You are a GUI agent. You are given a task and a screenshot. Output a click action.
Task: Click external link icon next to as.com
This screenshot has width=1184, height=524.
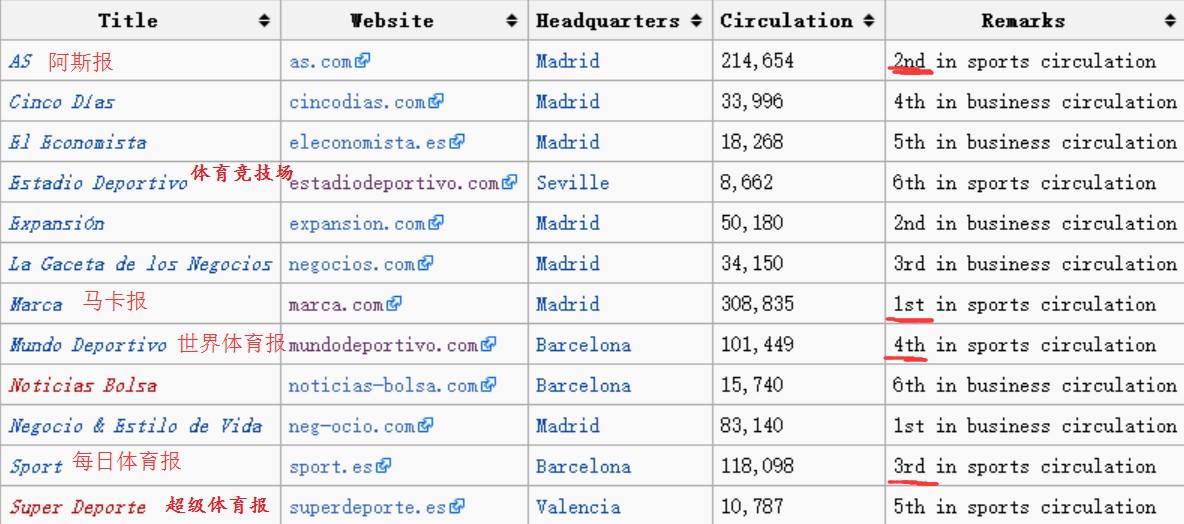pyautogui.click(x=363, y=60)
